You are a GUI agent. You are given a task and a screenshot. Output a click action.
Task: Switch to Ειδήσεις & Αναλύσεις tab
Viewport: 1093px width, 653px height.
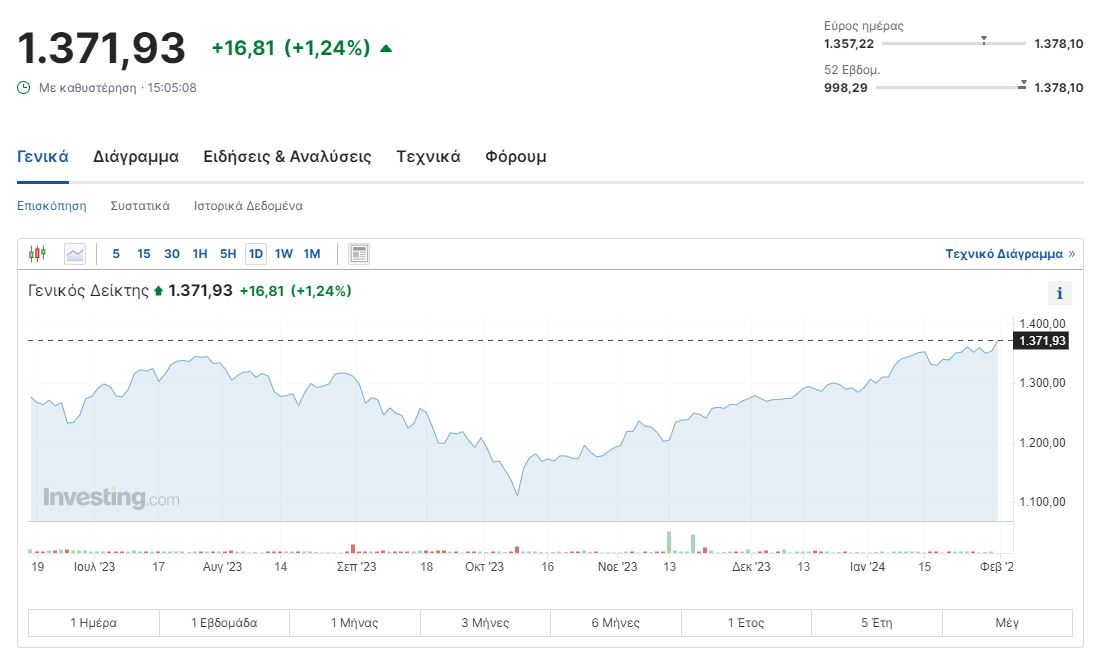(287, 157)
